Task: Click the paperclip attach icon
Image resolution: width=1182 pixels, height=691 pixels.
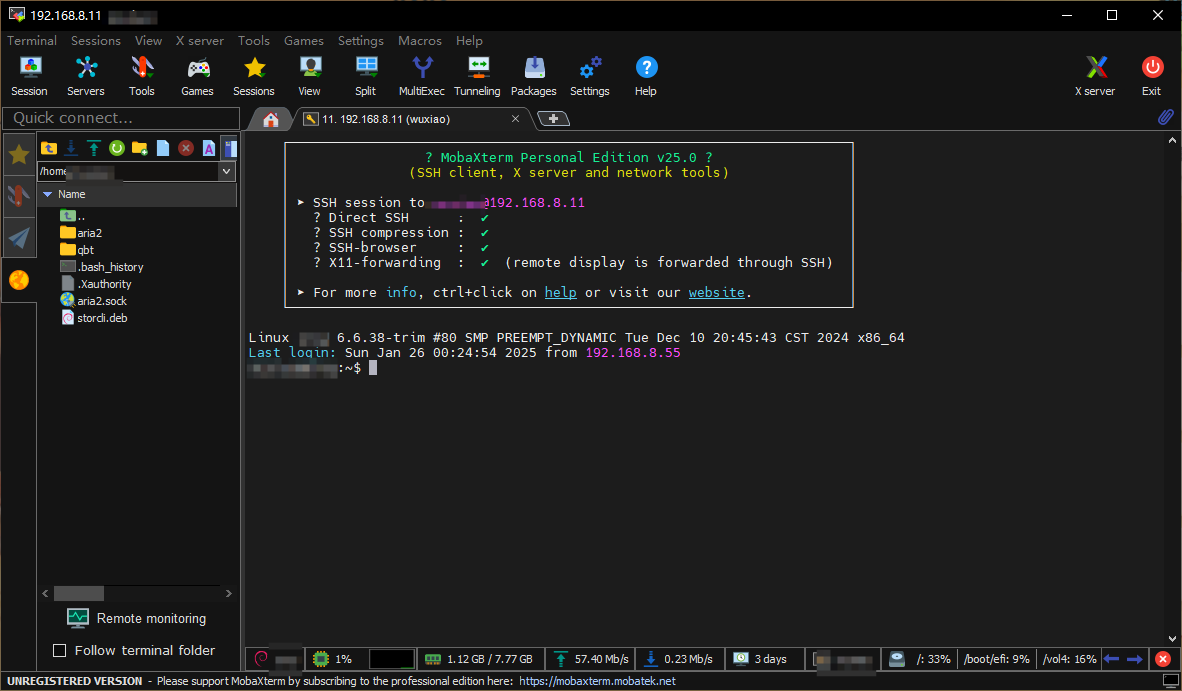Action: pyautogui.click(x=1165, y=117)
